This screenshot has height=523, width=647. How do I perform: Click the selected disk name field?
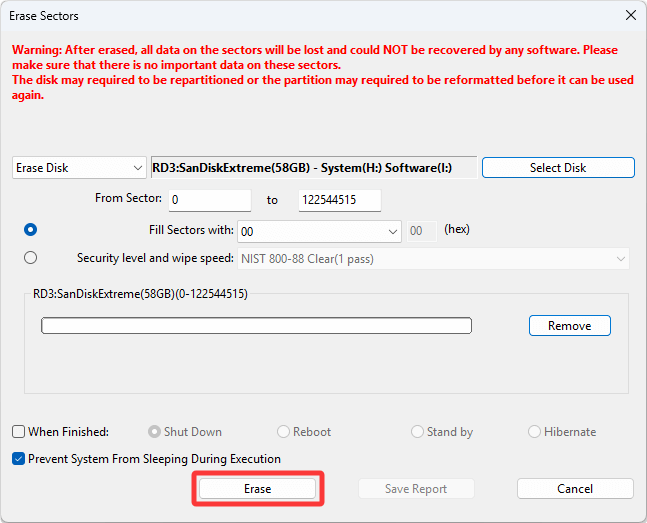[x=312, y=168]
